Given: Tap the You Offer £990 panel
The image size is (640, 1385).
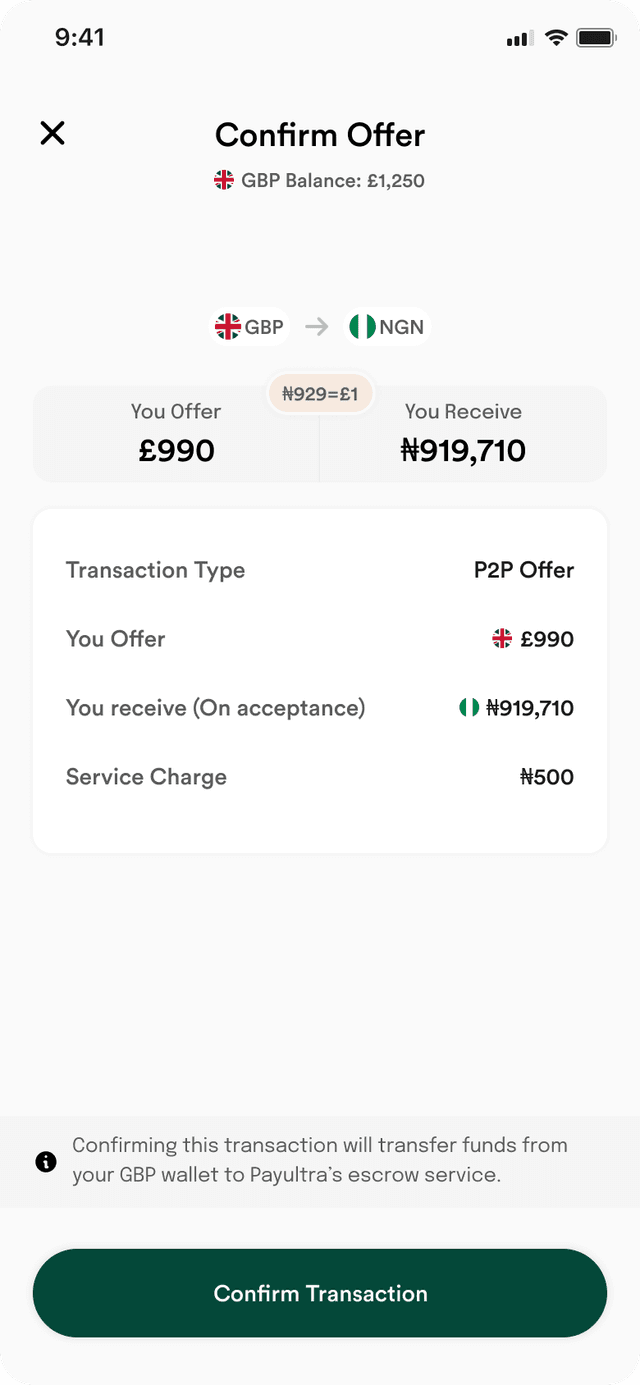Looking at the screenshot, I should [176, 434].
